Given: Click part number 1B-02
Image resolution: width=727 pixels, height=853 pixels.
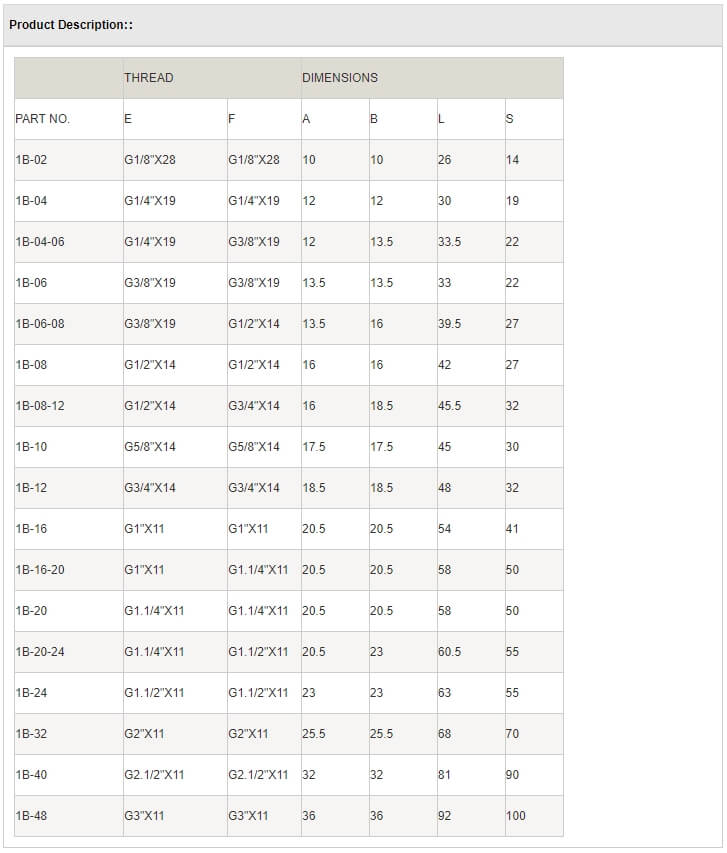Looking at the screenshot, I should click(32, 160).
